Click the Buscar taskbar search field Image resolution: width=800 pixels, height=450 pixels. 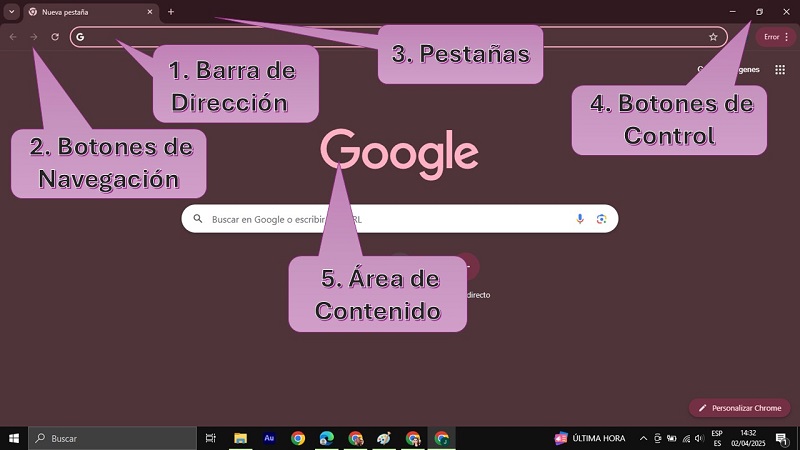pyautogui.click(x=112, y=438)
